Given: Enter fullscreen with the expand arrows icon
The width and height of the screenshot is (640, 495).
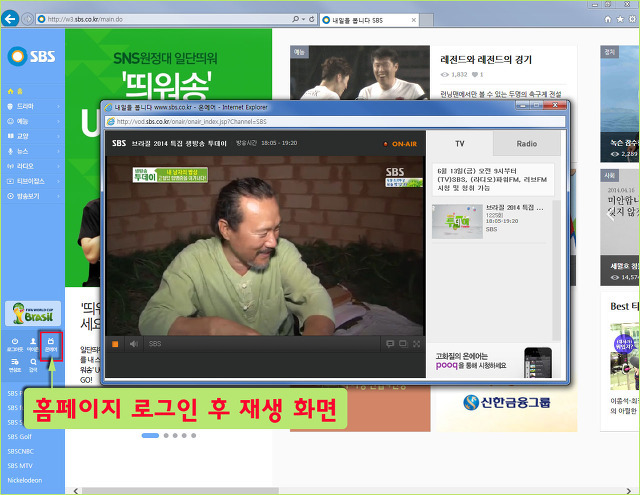Looking at the screenshot, I should point(416,344).
